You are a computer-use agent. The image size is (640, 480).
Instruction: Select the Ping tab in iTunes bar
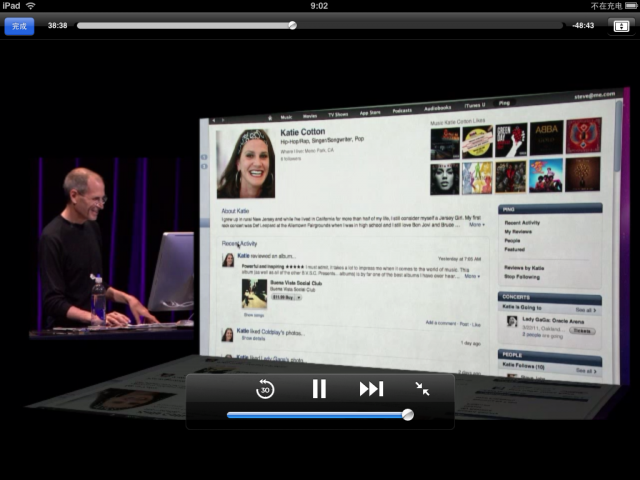pyautogui.click(x=504, y=103)
